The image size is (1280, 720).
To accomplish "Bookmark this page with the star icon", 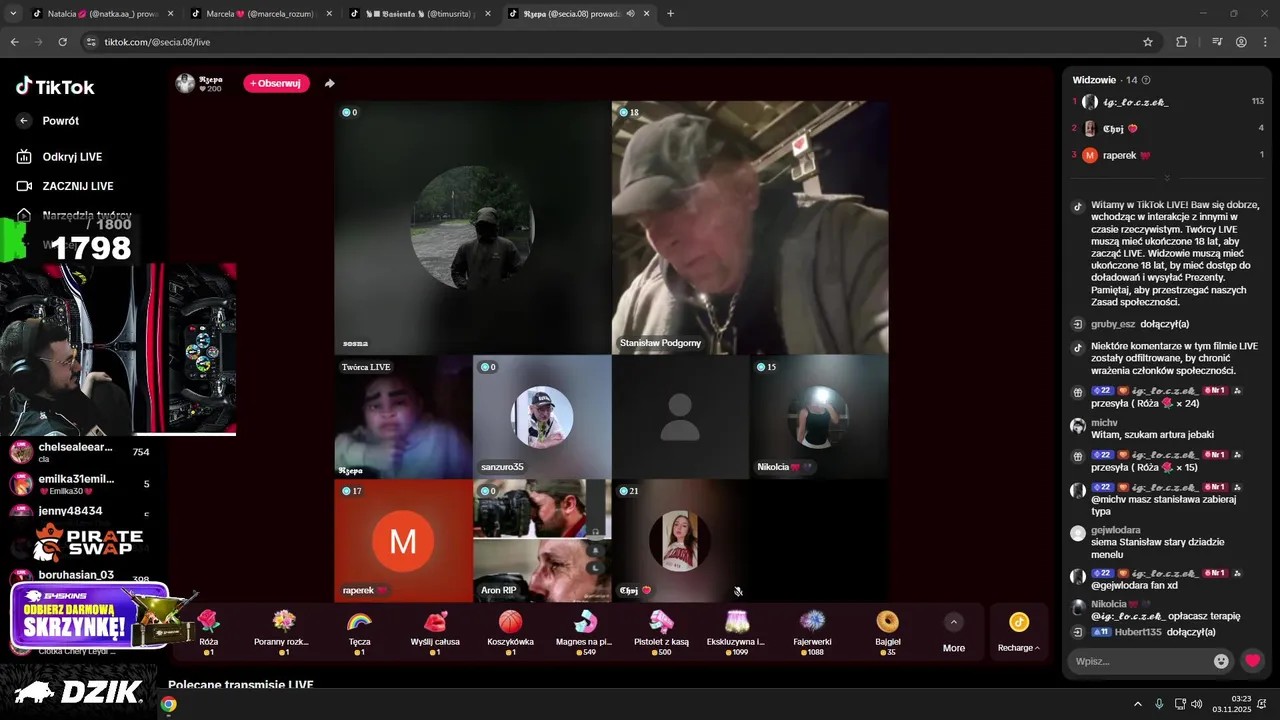I will [1148, 42].
